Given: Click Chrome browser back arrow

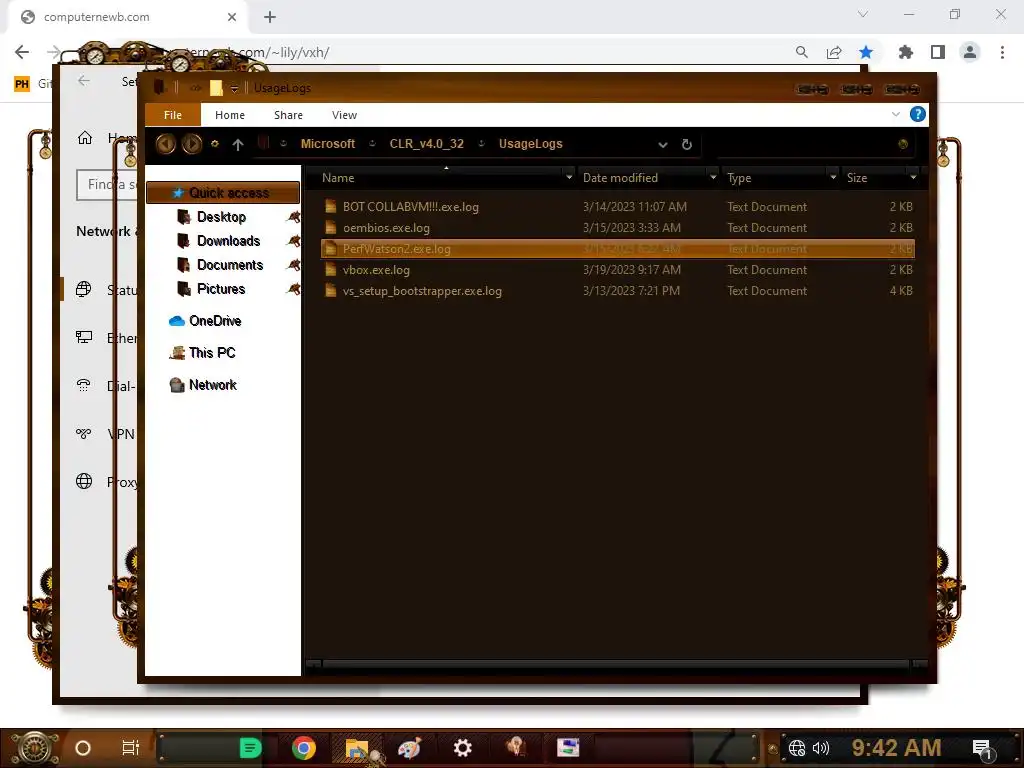Looking at the screenshot, I should tap(22, 52).
